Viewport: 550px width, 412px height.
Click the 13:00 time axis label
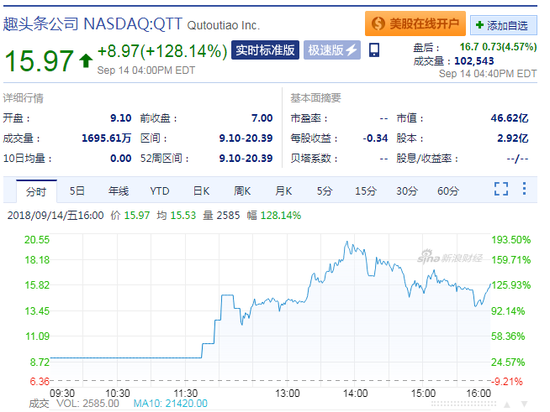tap(287, 393)
